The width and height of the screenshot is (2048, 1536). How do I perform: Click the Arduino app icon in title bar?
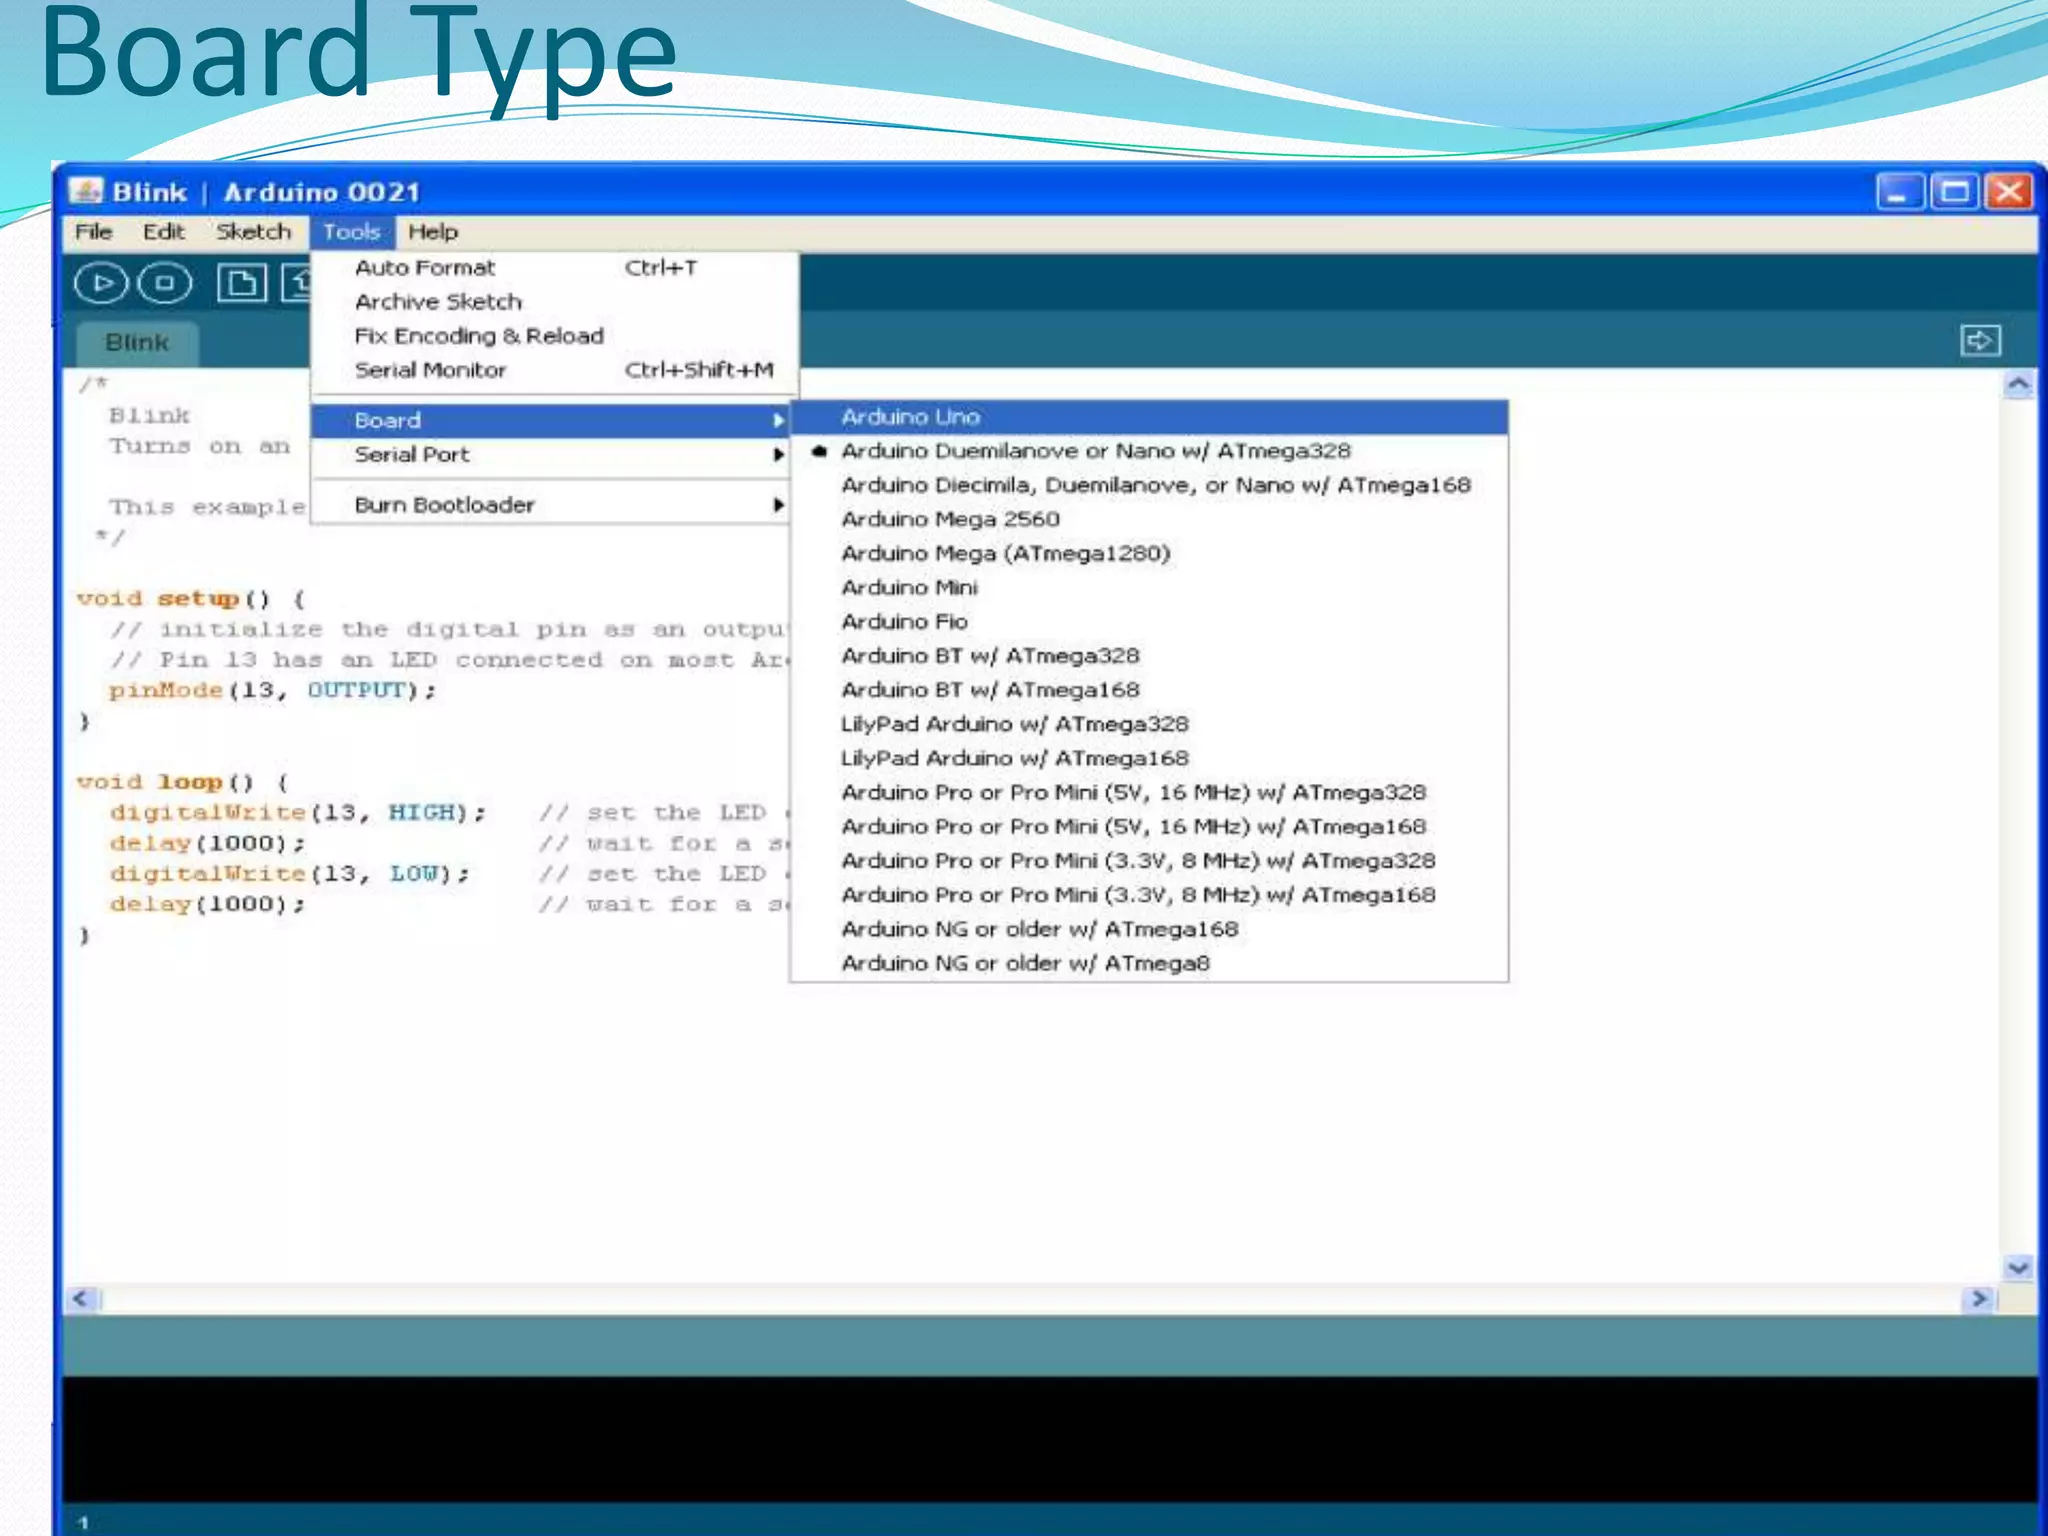click(x=86, y=191)
